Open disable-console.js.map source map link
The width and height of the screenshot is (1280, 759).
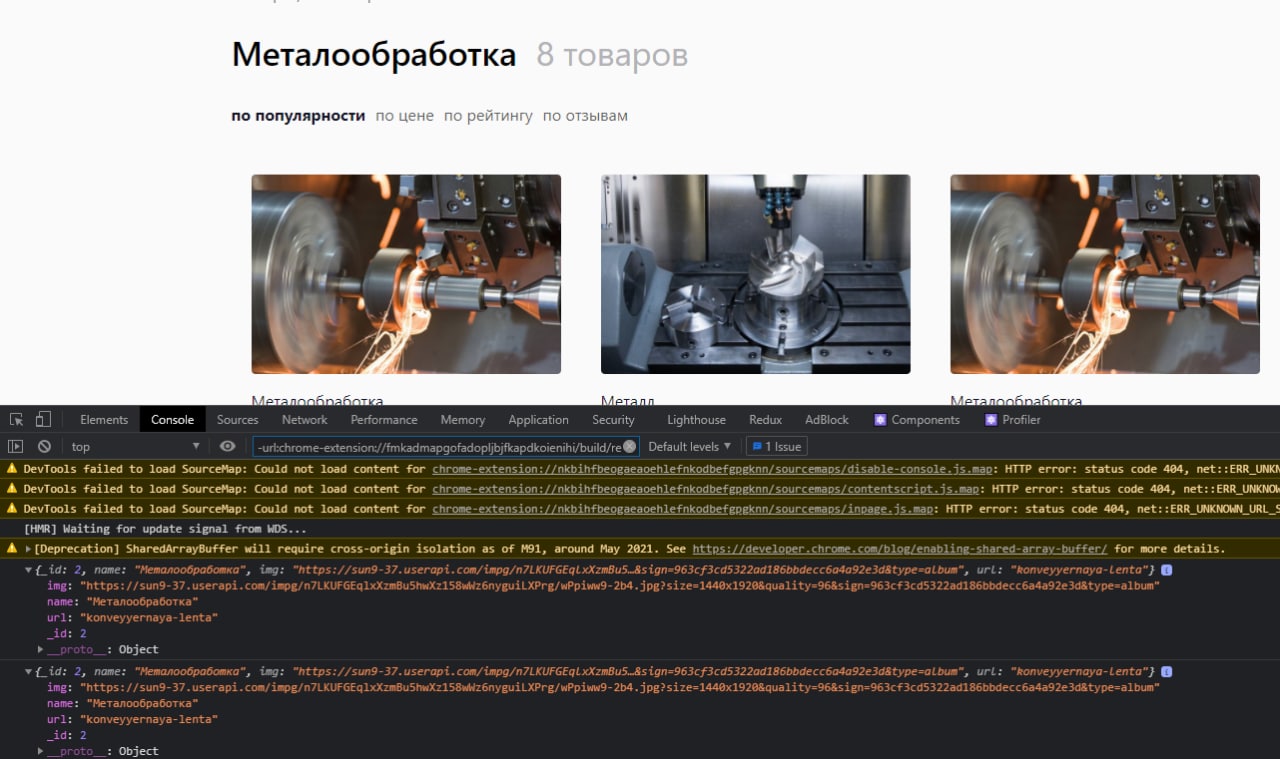click(714, 469)
